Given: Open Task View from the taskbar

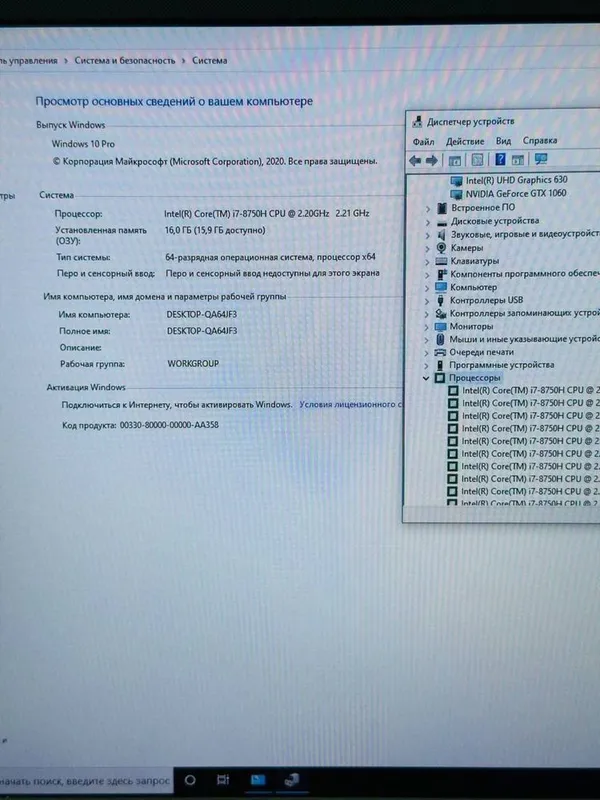Looking at the screenshot, I should [223, 780].
